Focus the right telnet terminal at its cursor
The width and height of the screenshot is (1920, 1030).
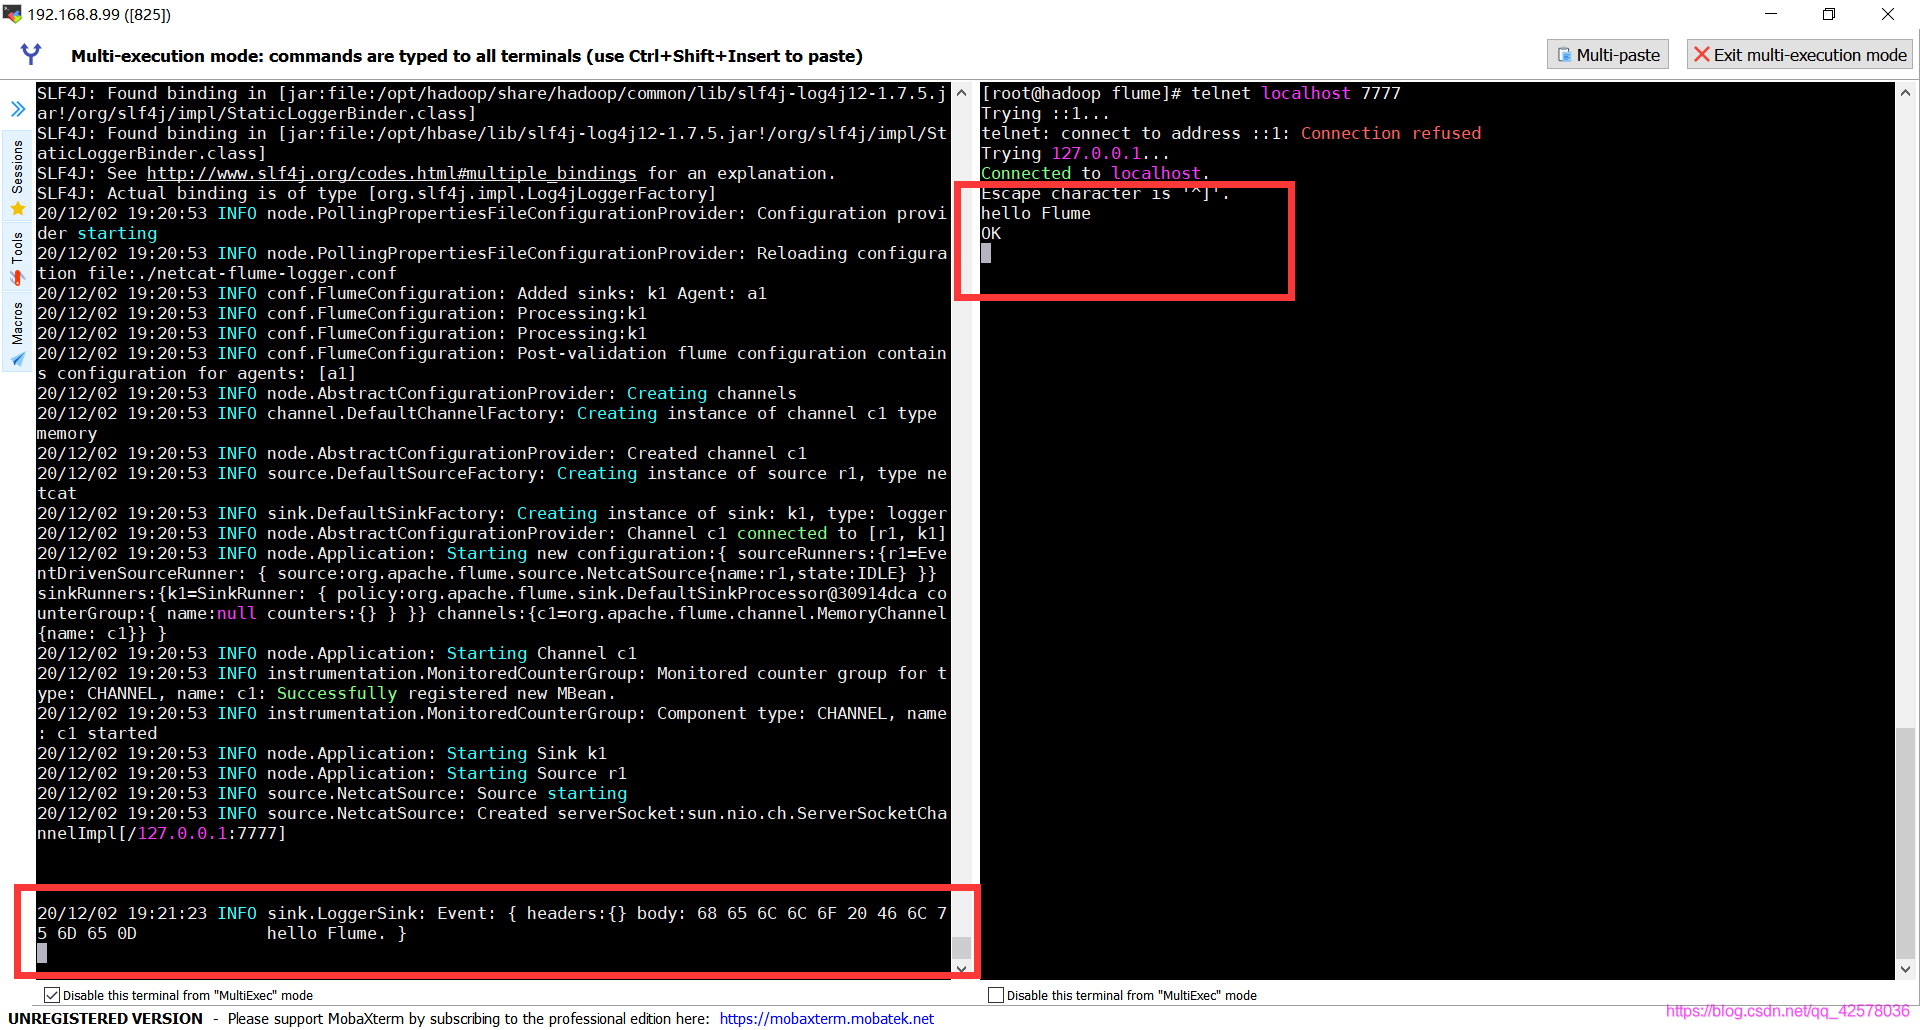(986, 254)
